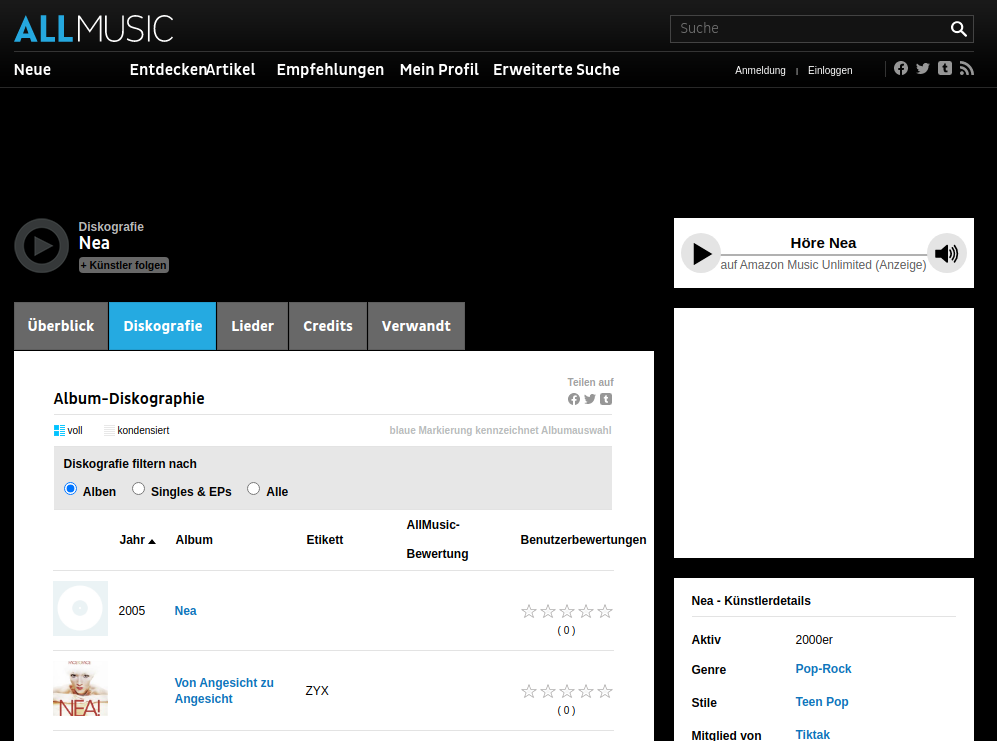The image size is (997, 741).
Task: Open the Verwandt tab
Action: [x=416, y=326]
